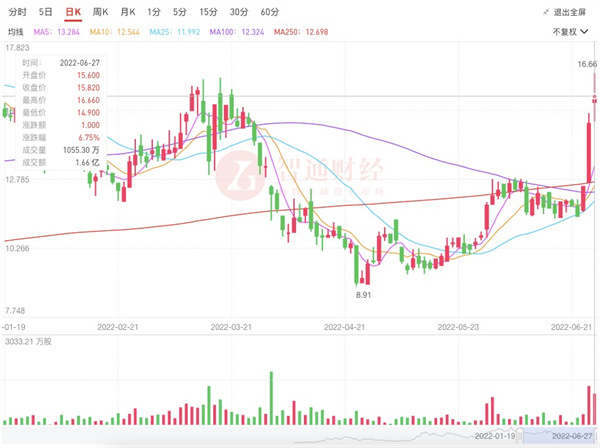Click the 8.91 low price candlestick marker
Screen dimensions: 600x448
coord(364,296)
